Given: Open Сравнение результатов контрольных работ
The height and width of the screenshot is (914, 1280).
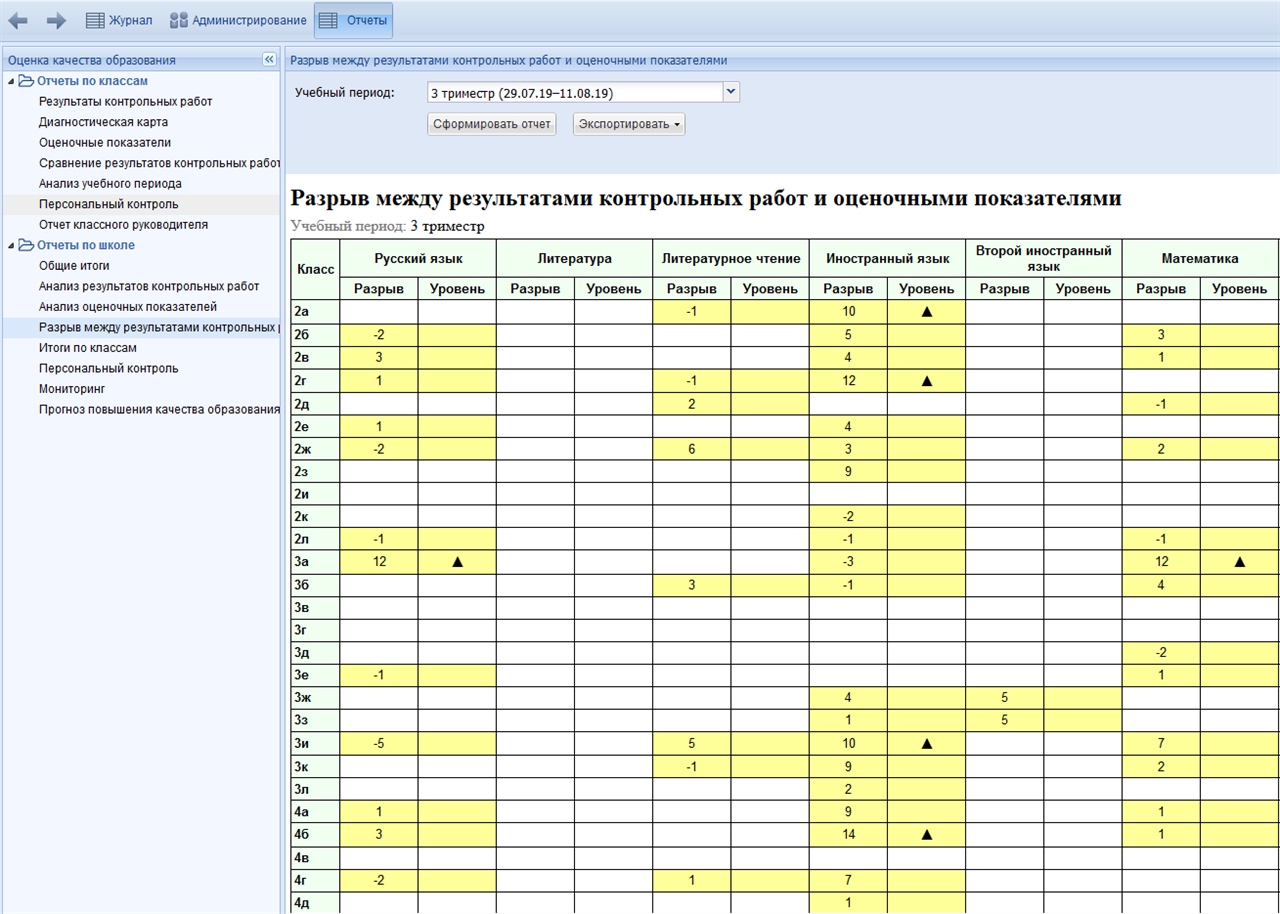Looking at the screenshot, I should point(159,163).
